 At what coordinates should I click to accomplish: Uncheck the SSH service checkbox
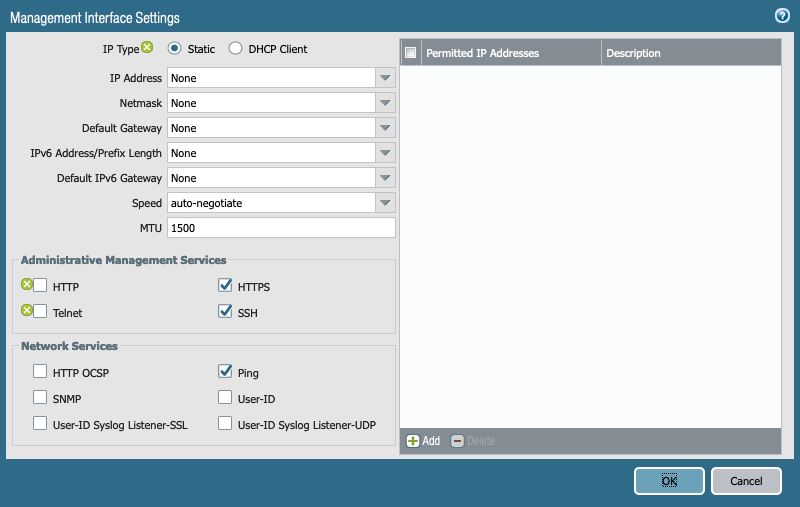[x=225, y=312]
